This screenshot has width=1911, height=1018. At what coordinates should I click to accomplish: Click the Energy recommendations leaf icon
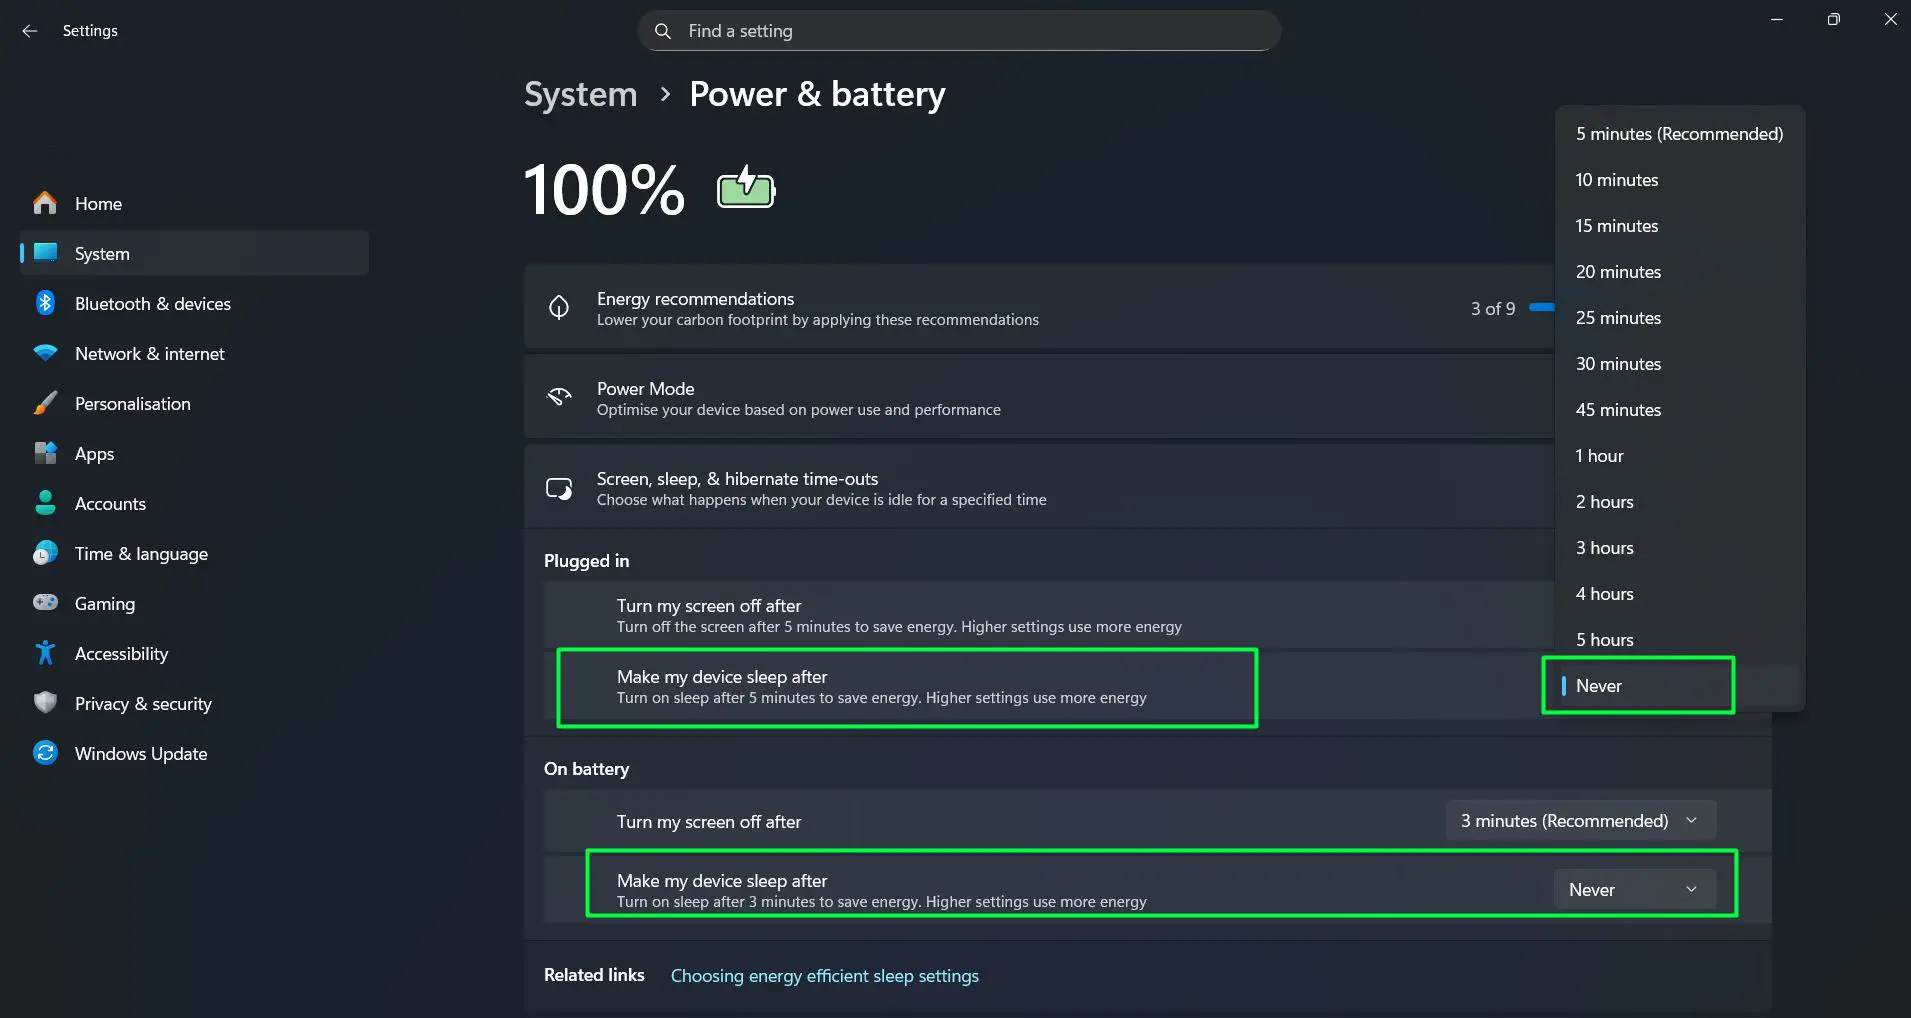click(x=560, y=306)
